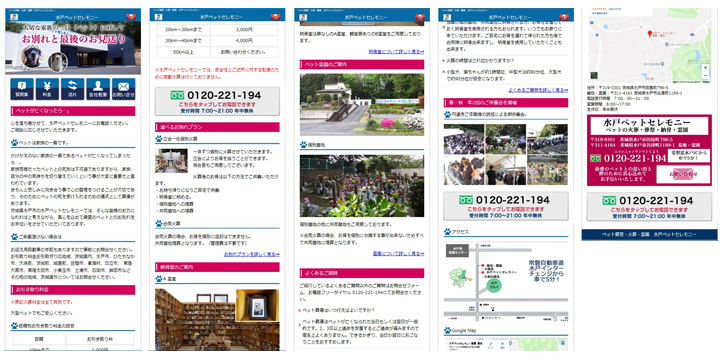The height and width of the screenshot is (360, 720).
Task: Click the paw icon beside ご来園頂けない場合は
Action: (15, 237)
